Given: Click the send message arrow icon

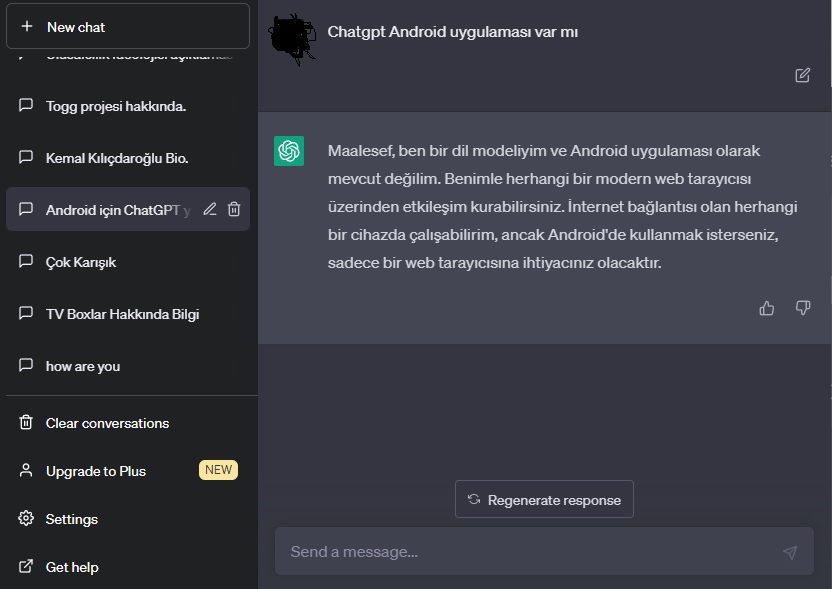Looking at the screenshot, I should point(790,552).
